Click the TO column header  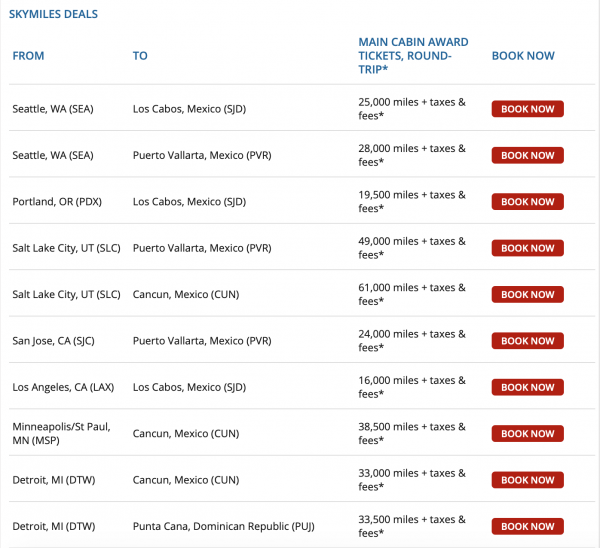(140, 56)
